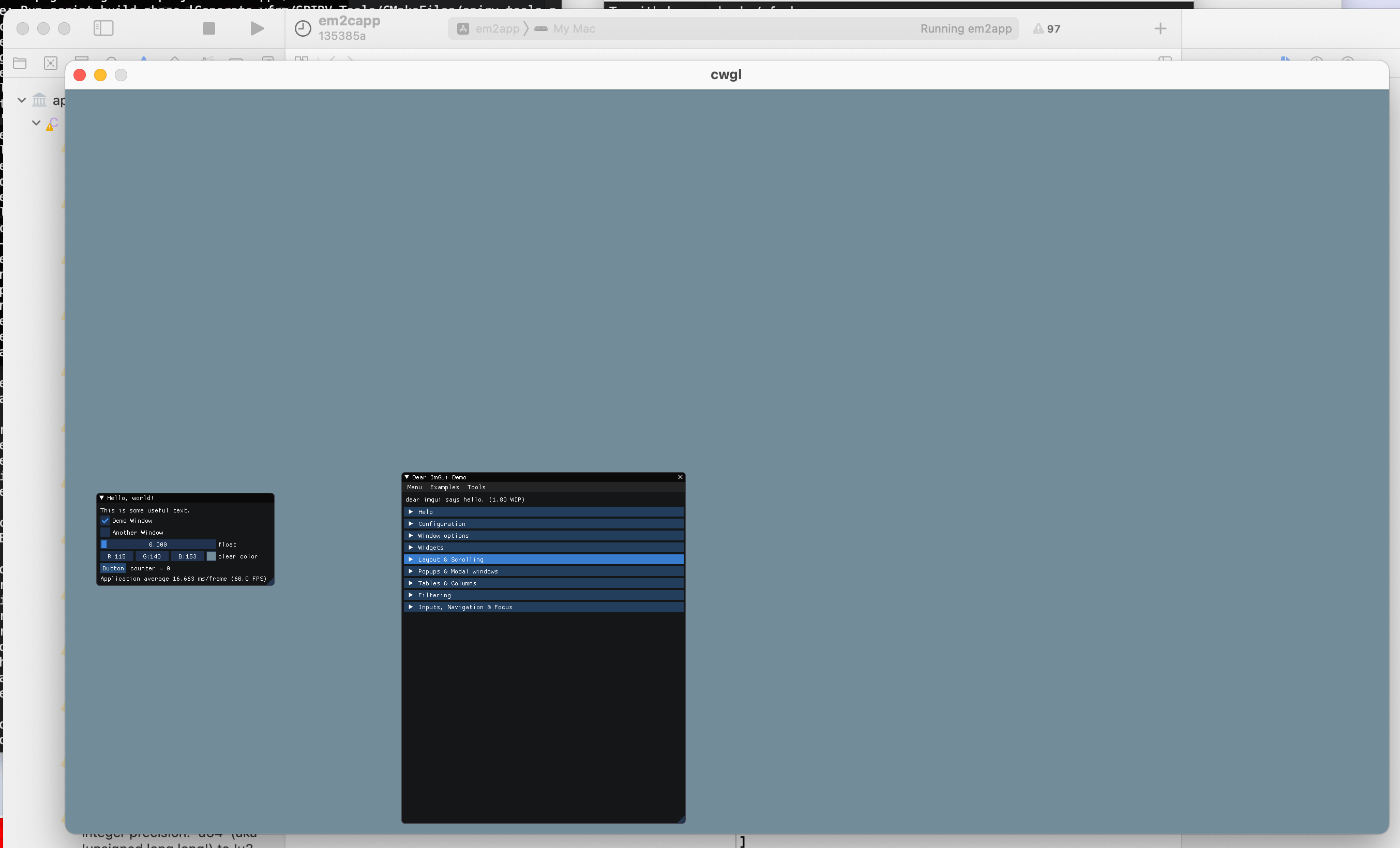The width and height of the screenshot is (1400, 848).
Task: Collapse the Hello, world! ImGui window
Action: pyautogui.click(x=102, y=497)
